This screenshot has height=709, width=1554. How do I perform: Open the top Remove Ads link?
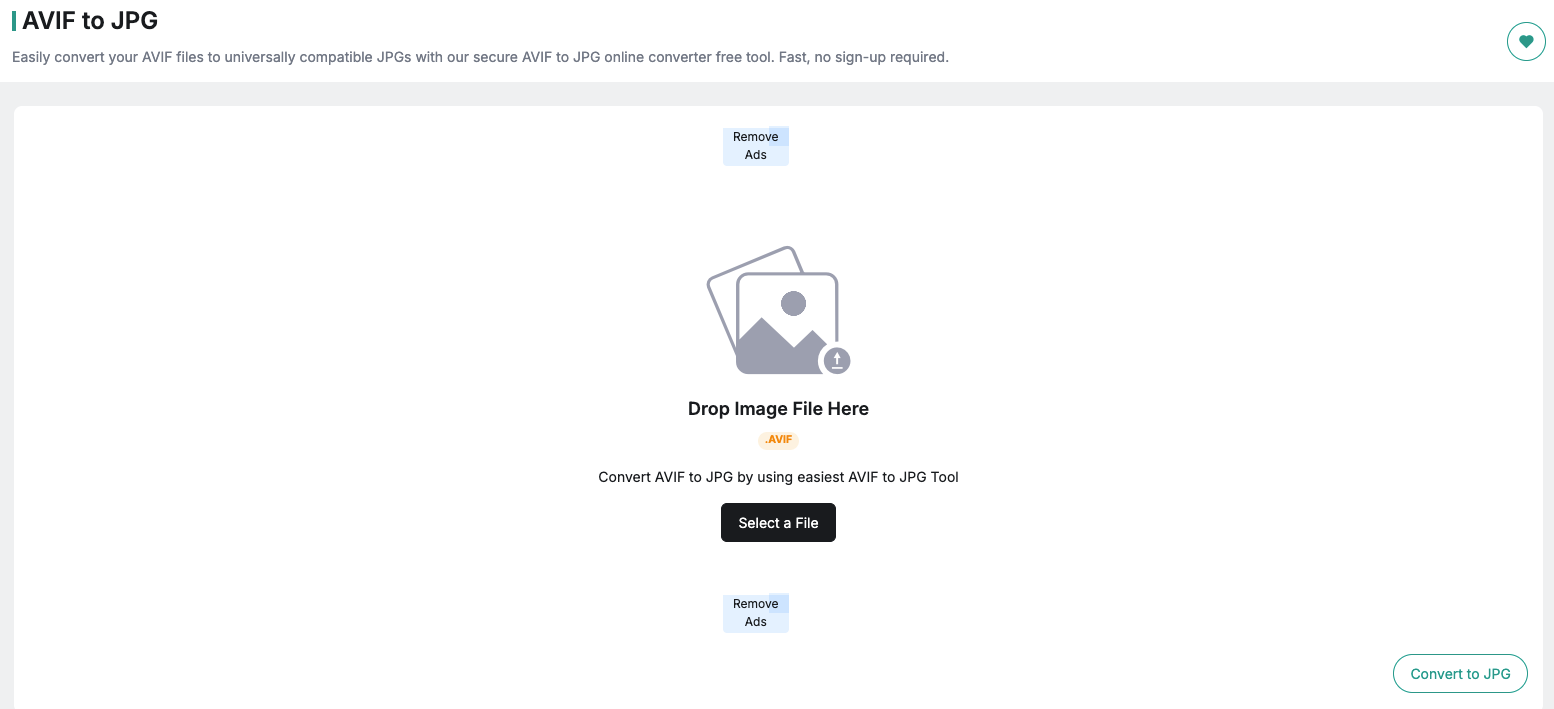(x=756, y=146)
